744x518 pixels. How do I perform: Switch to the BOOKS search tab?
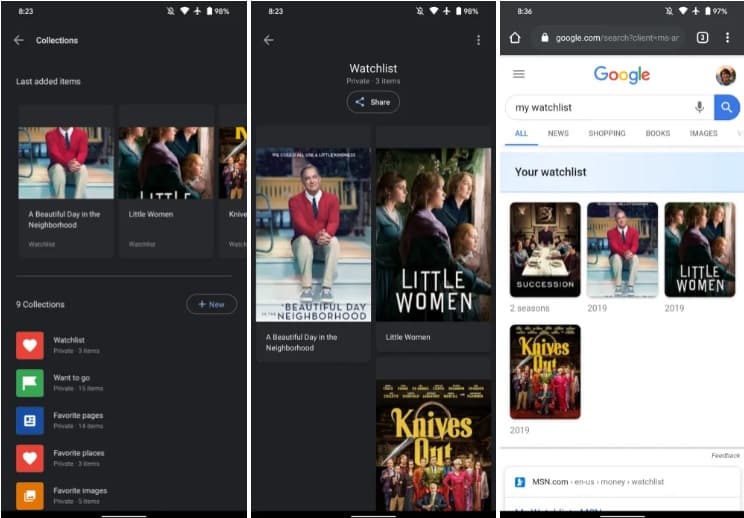click(658, 133)
